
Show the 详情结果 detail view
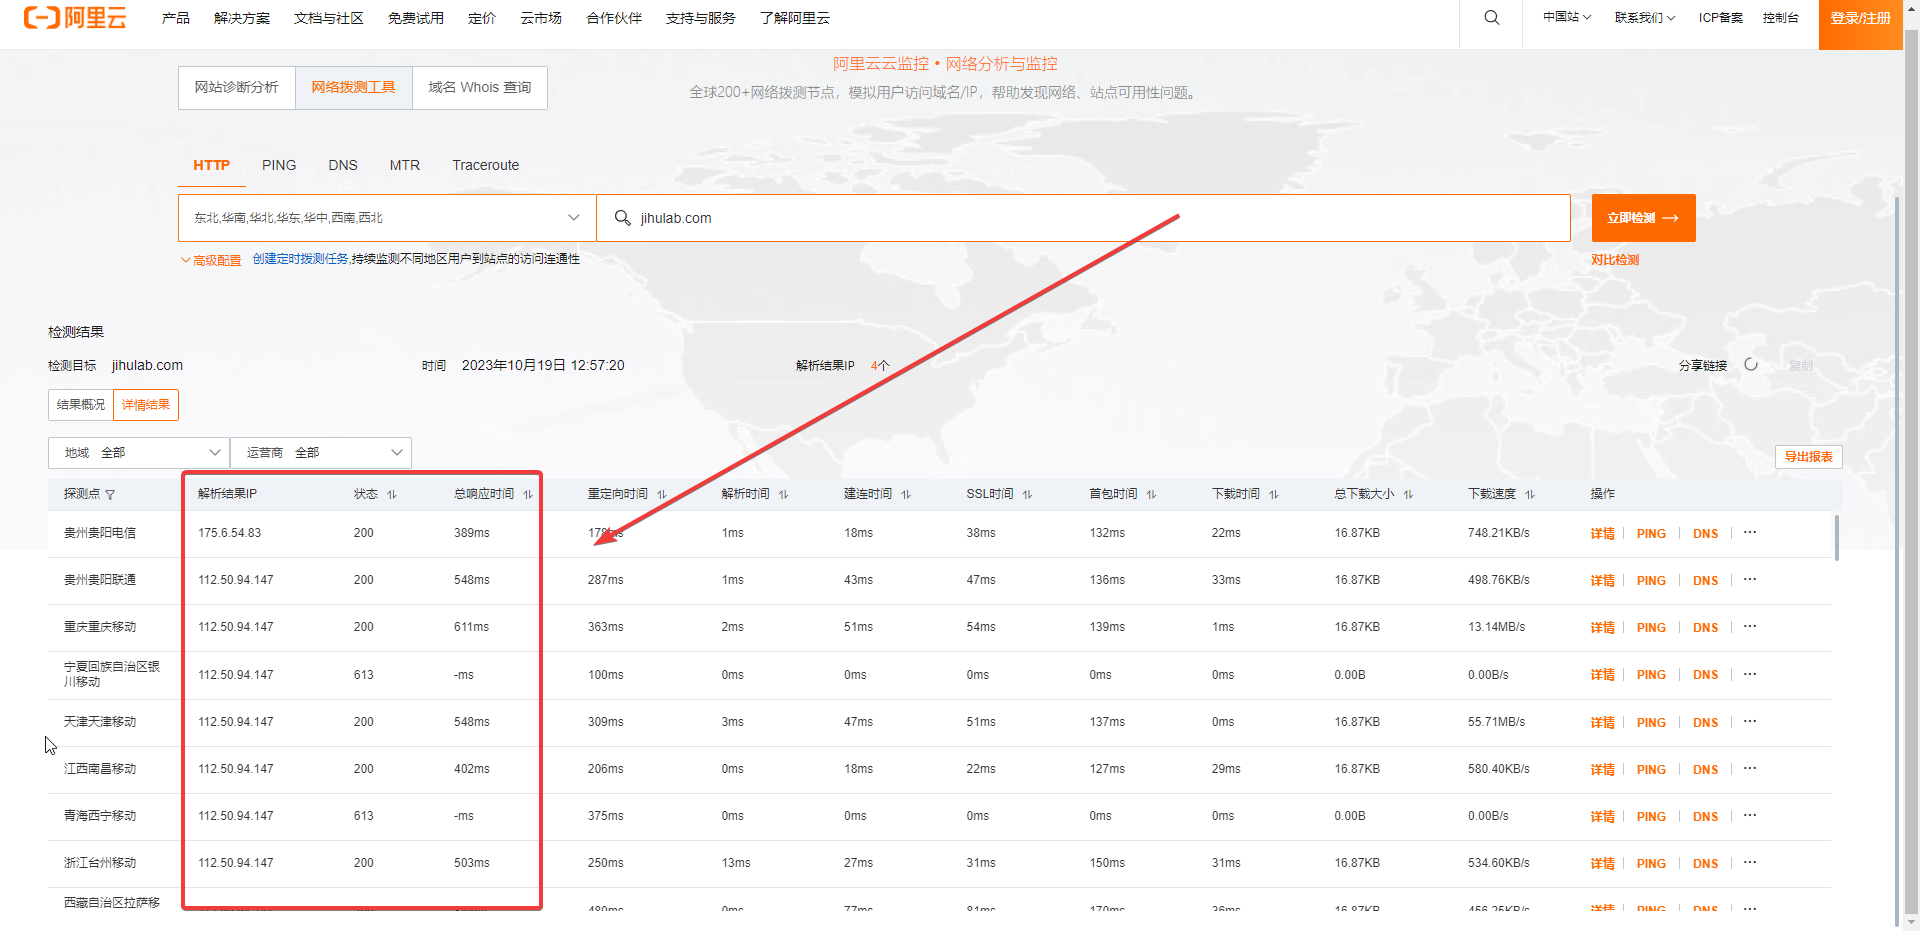click(x=146, y=405)
